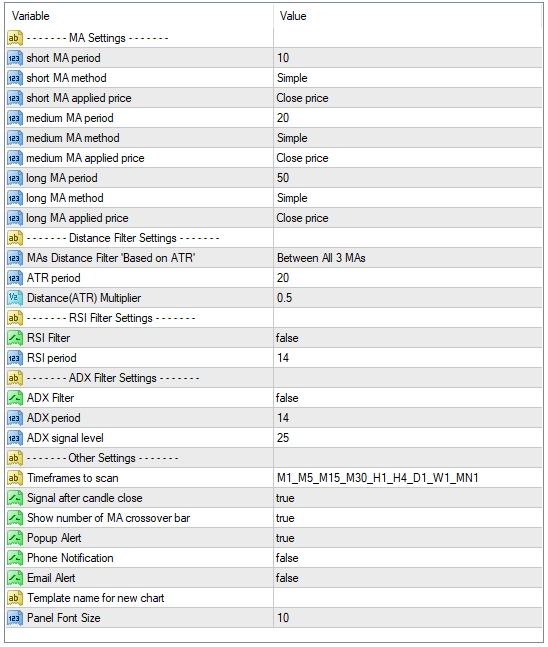Select the 'Show number of MA crossover bar' label

109,518
